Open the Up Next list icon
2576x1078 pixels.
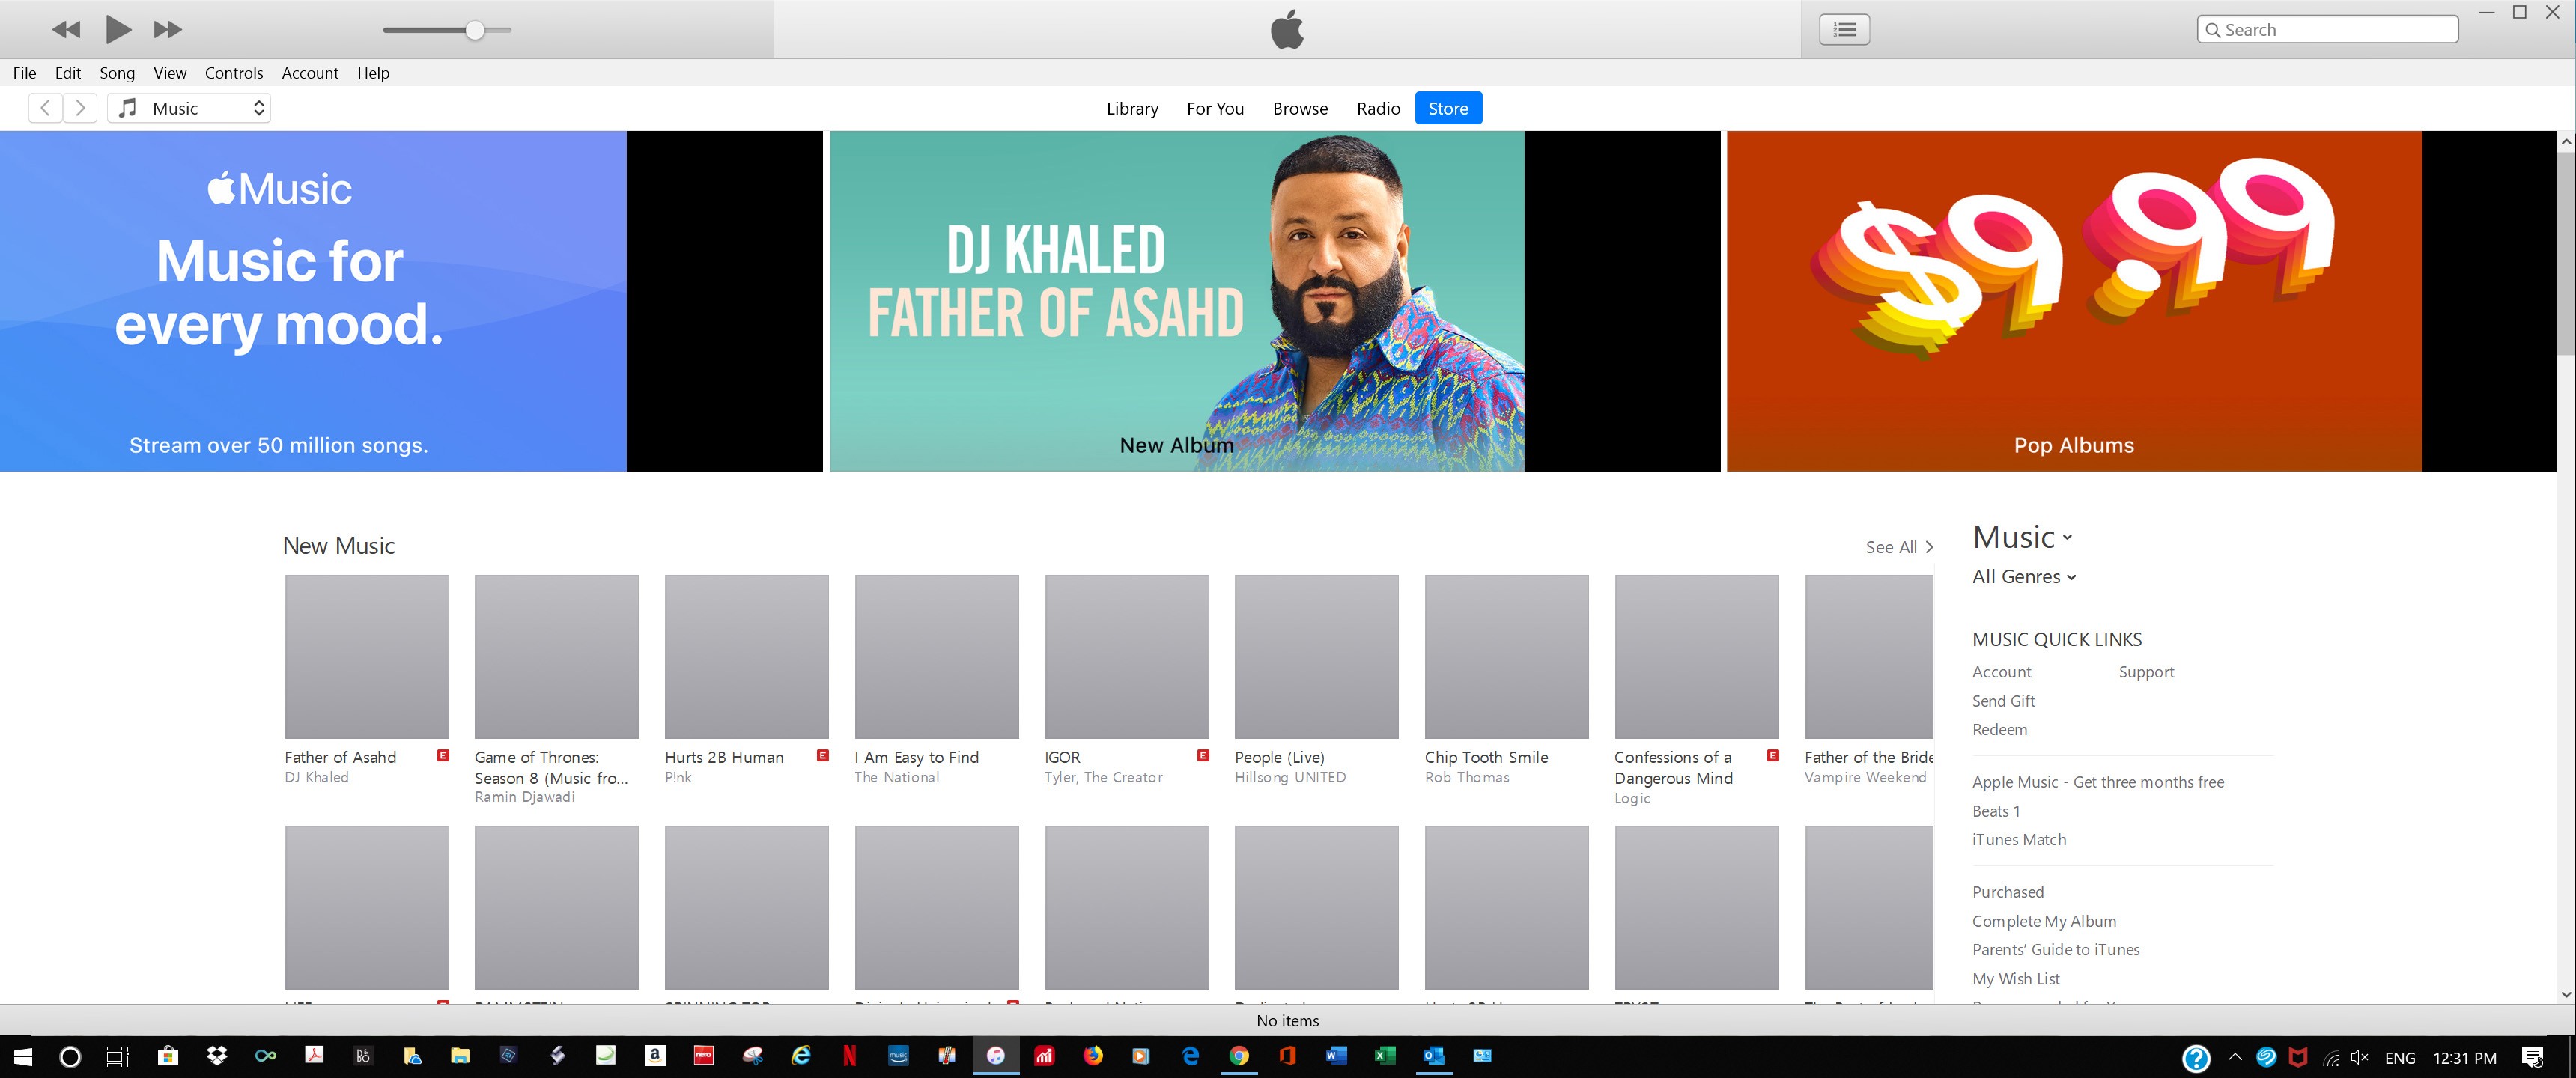1844,30
